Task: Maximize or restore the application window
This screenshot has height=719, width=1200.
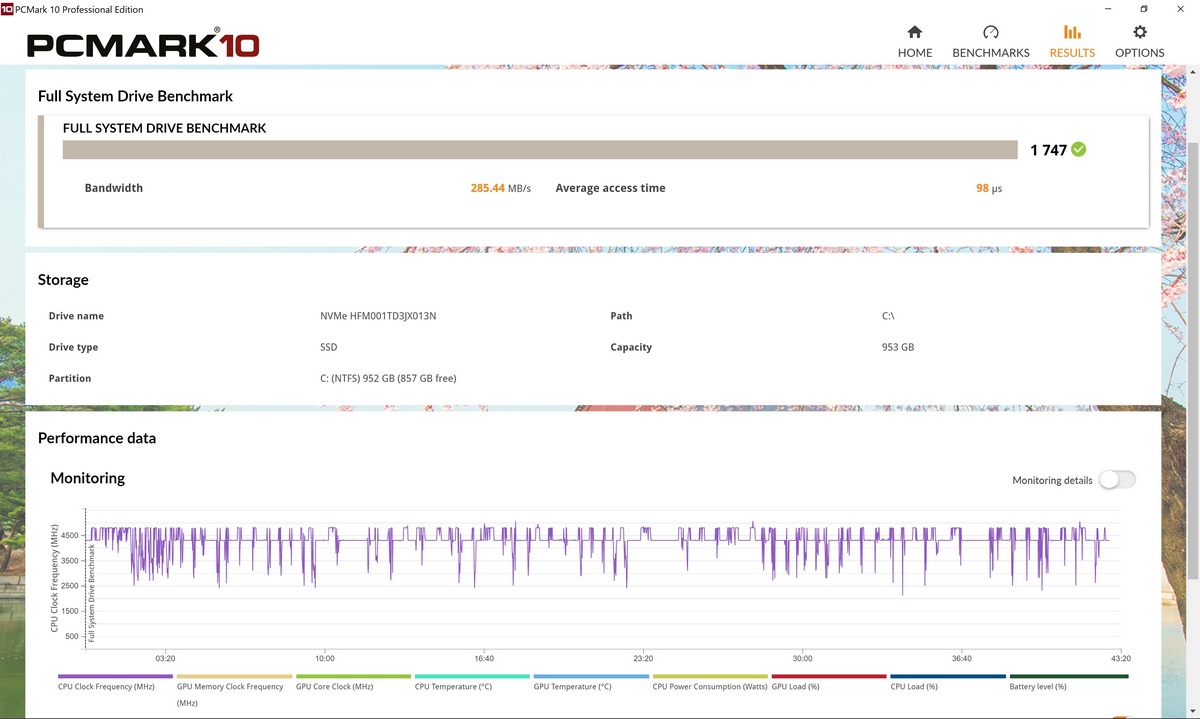Action: point(1144,9)
